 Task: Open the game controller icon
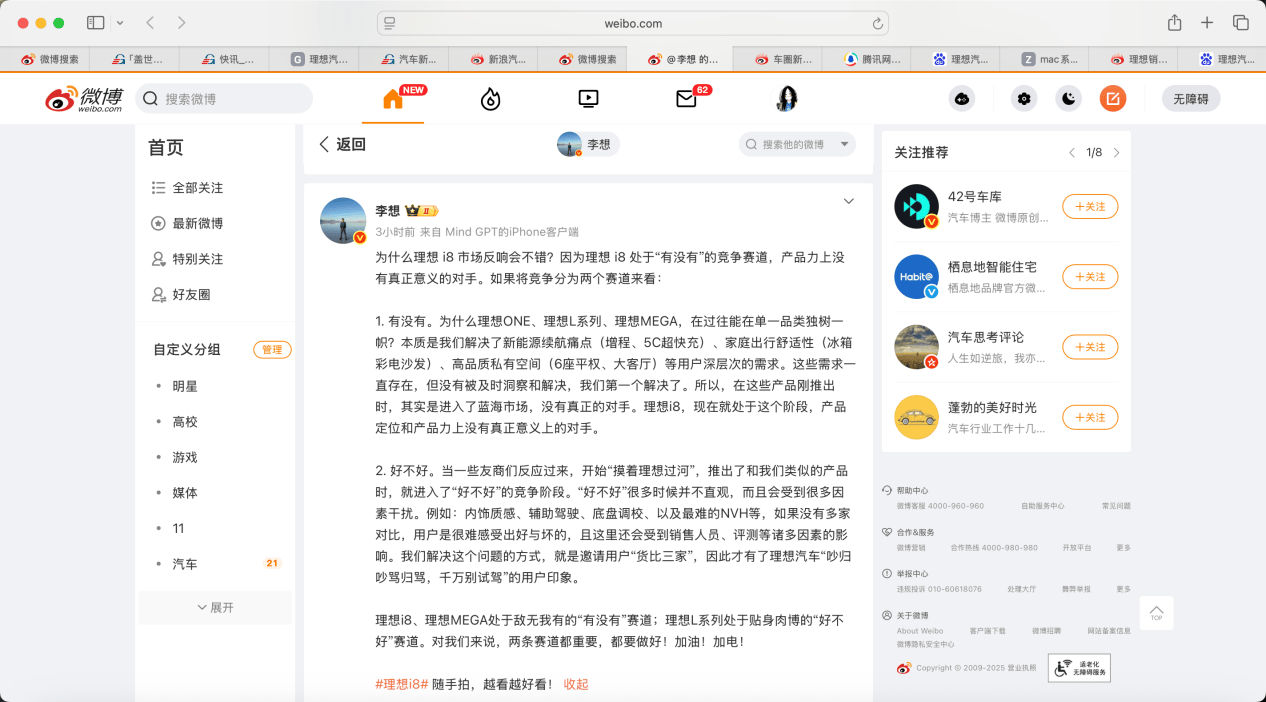tap(962, 98)
